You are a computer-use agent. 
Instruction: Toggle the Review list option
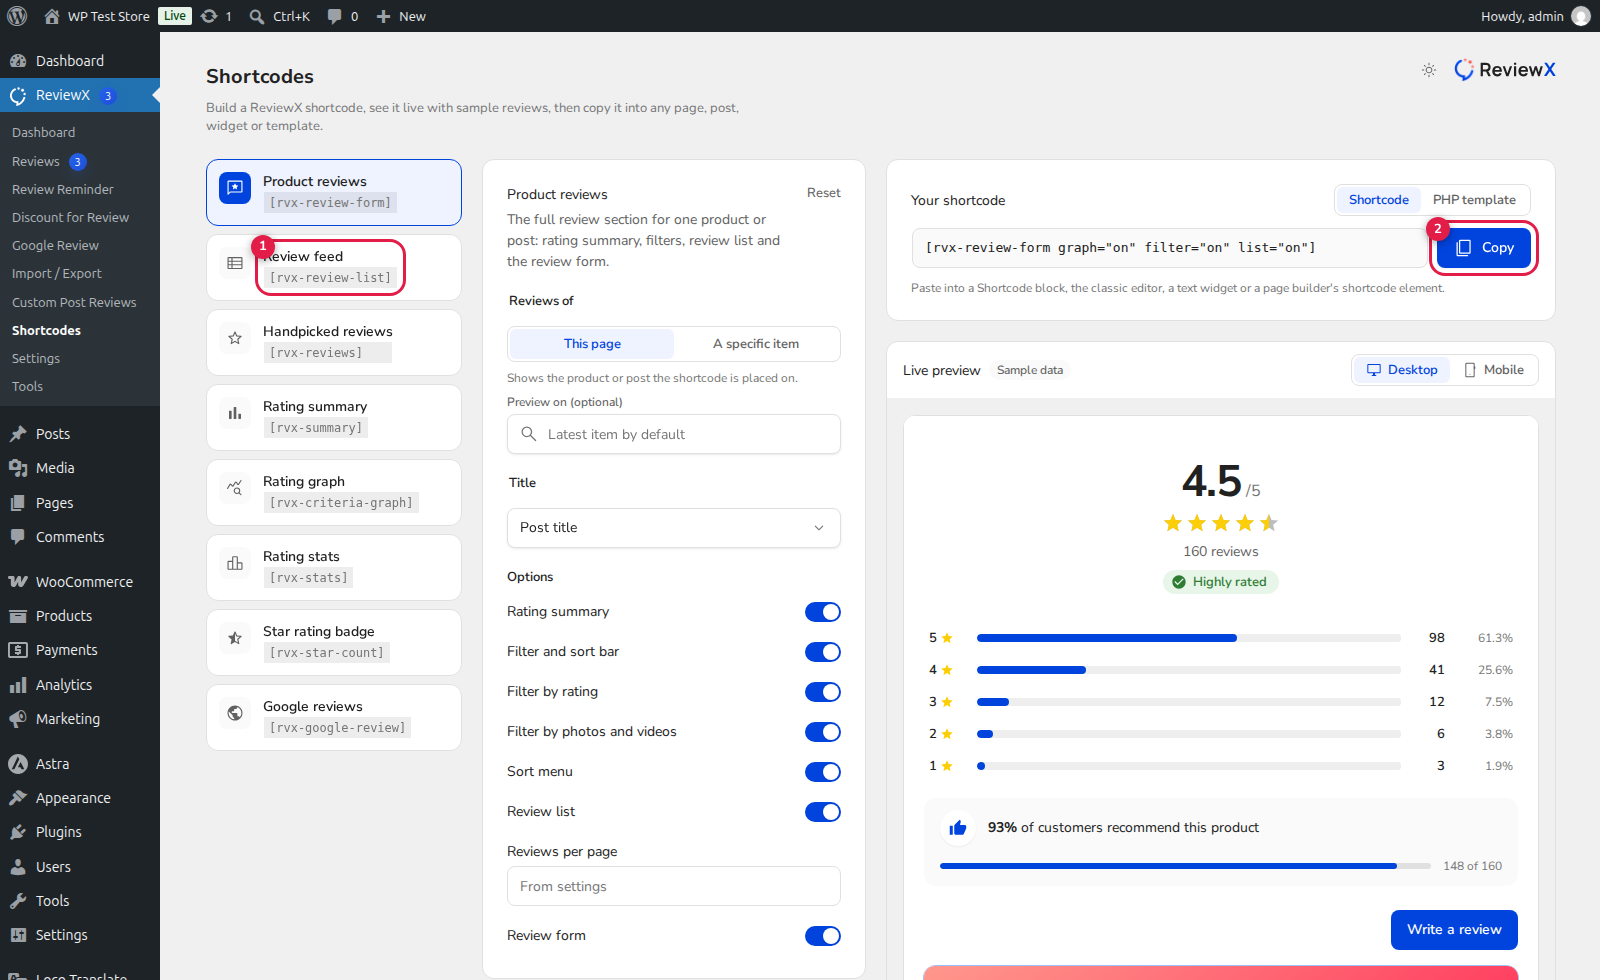[823, 812]
